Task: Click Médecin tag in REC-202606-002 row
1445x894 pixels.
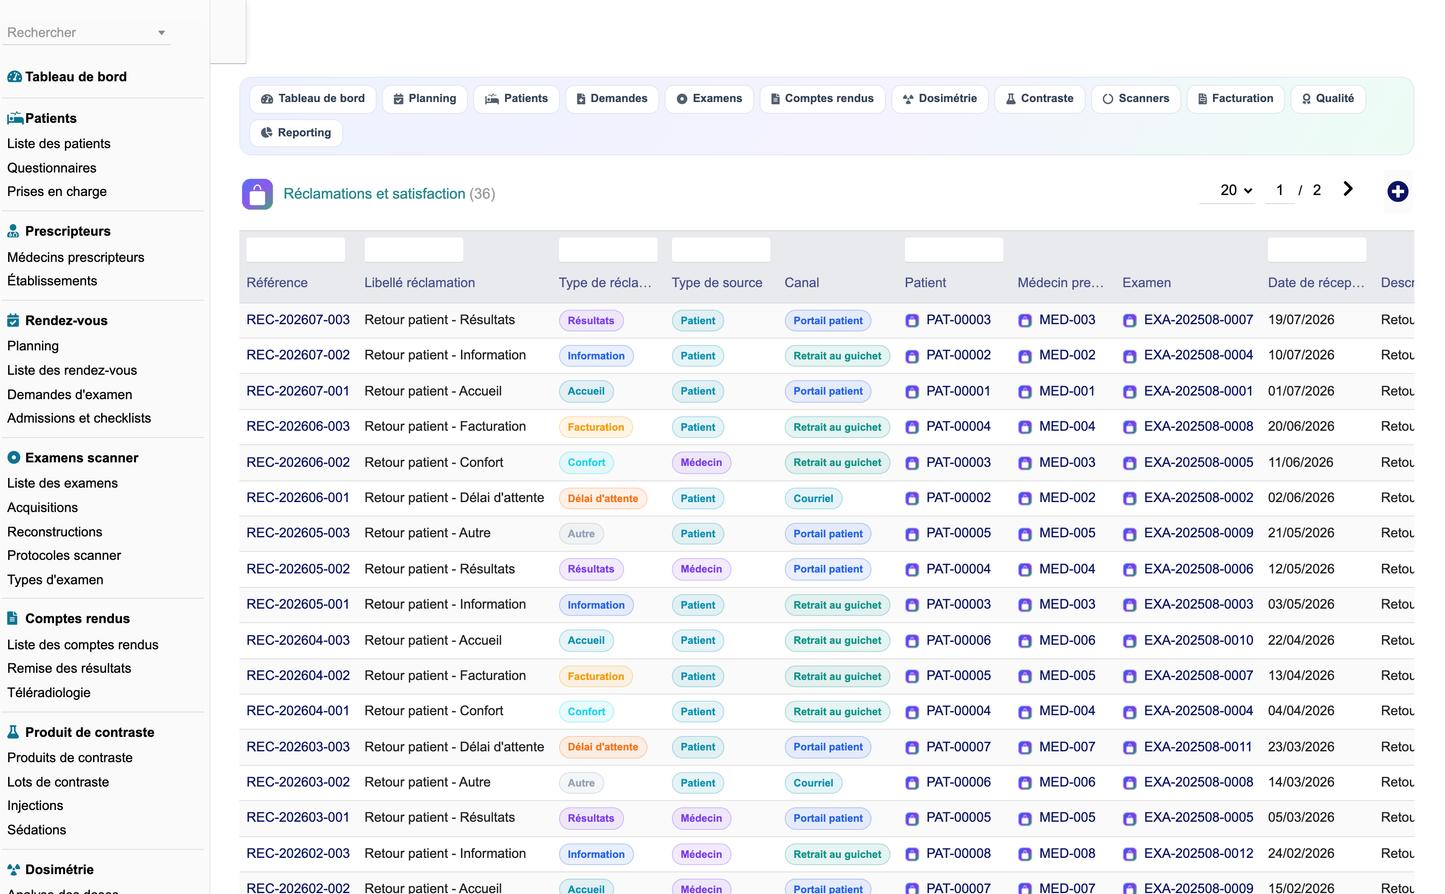Action: [702, 463]
